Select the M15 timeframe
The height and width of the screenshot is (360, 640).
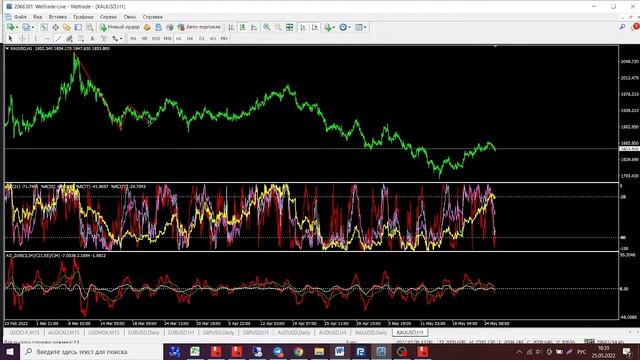click(x=156, y=38)
